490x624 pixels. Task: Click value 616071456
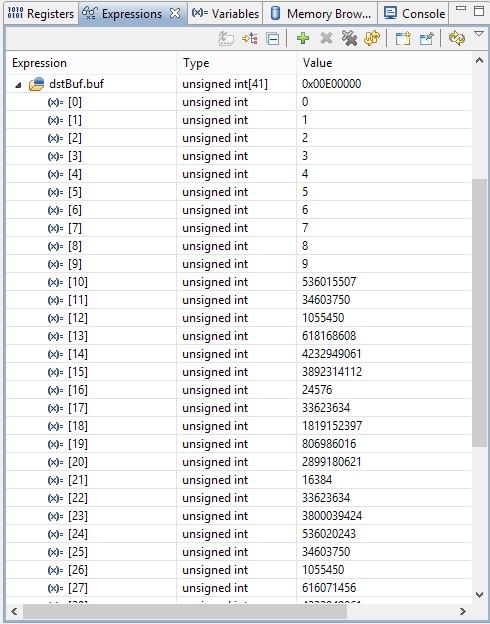pos(329,588)
